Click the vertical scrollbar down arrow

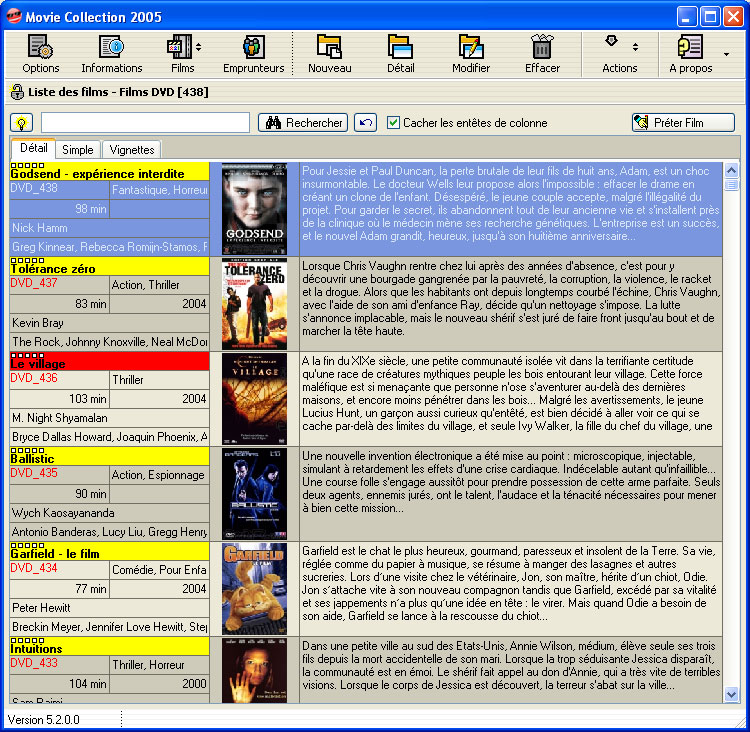(731, 693)
